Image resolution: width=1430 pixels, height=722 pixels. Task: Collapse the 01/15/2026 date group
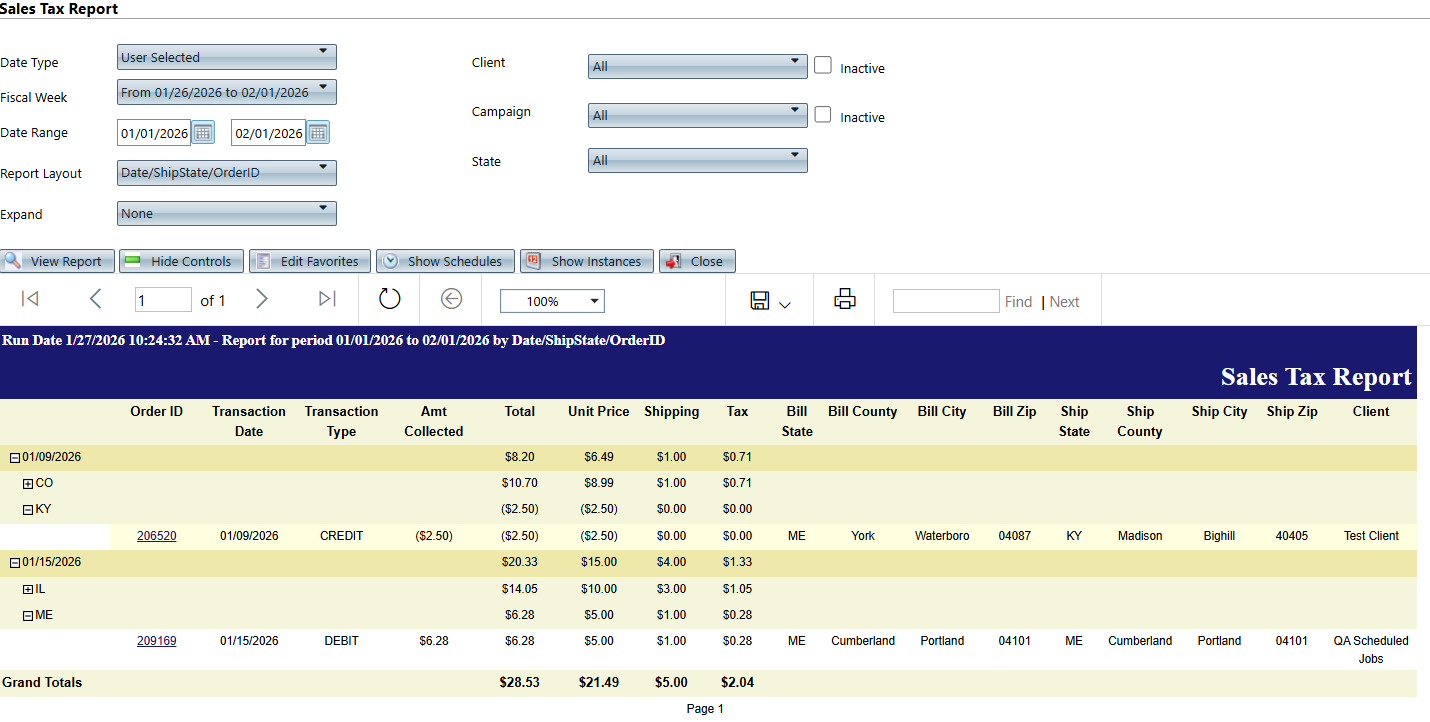pos(15,562)
